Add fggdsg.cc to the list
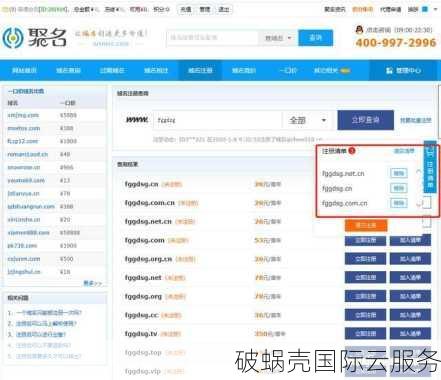Viewport: 441px width, 380px height. 410,315
